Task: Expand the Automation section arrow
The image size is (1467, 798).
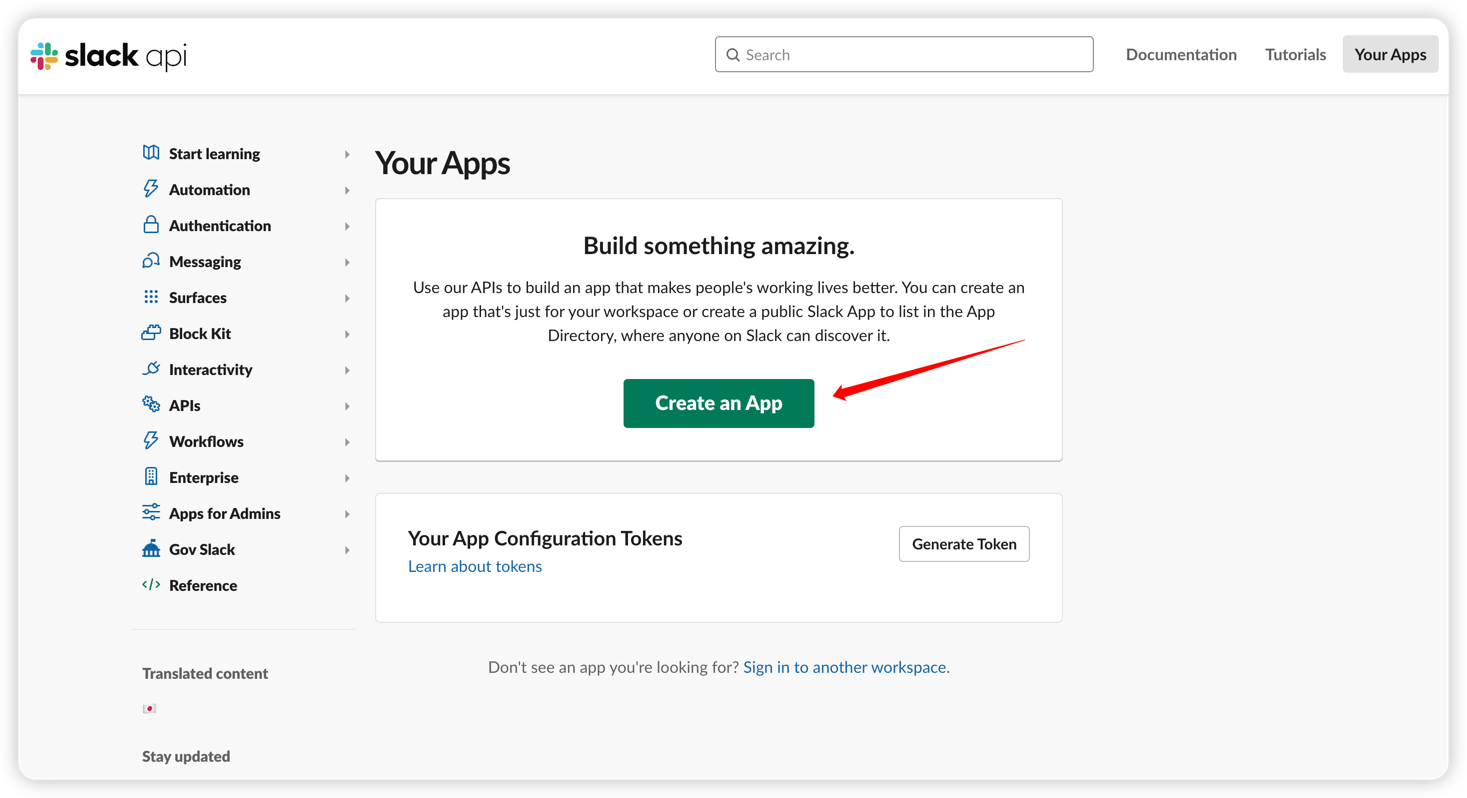Action: click(347, 190)
